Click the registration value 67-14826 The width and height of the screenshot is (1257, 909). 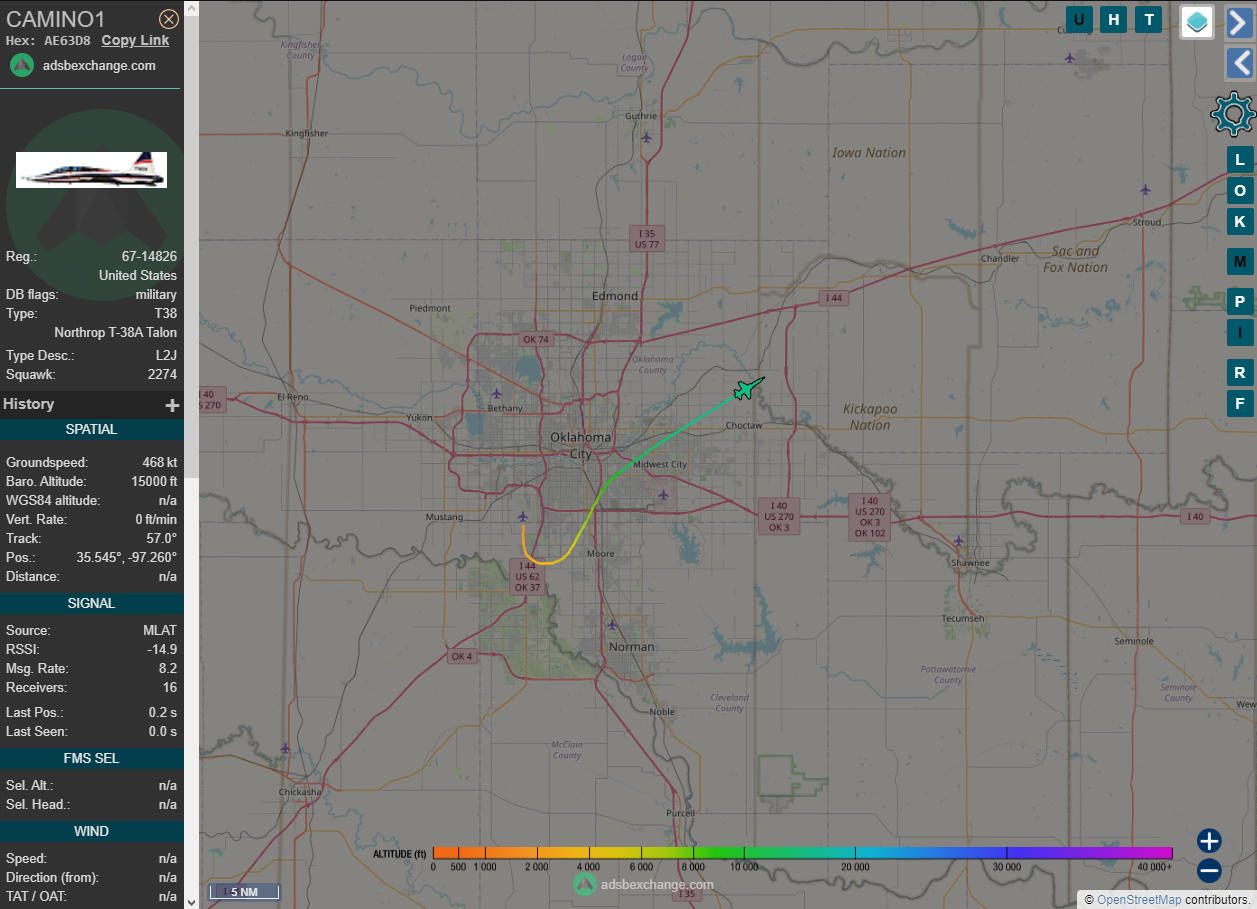coord(149,257)
